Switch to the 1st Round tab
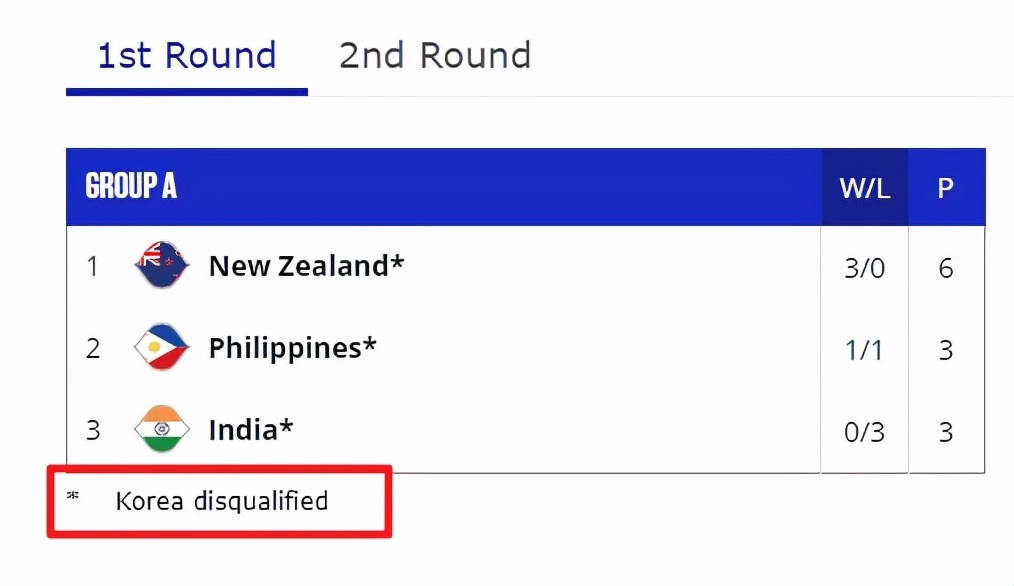 [x=186, y=56]
